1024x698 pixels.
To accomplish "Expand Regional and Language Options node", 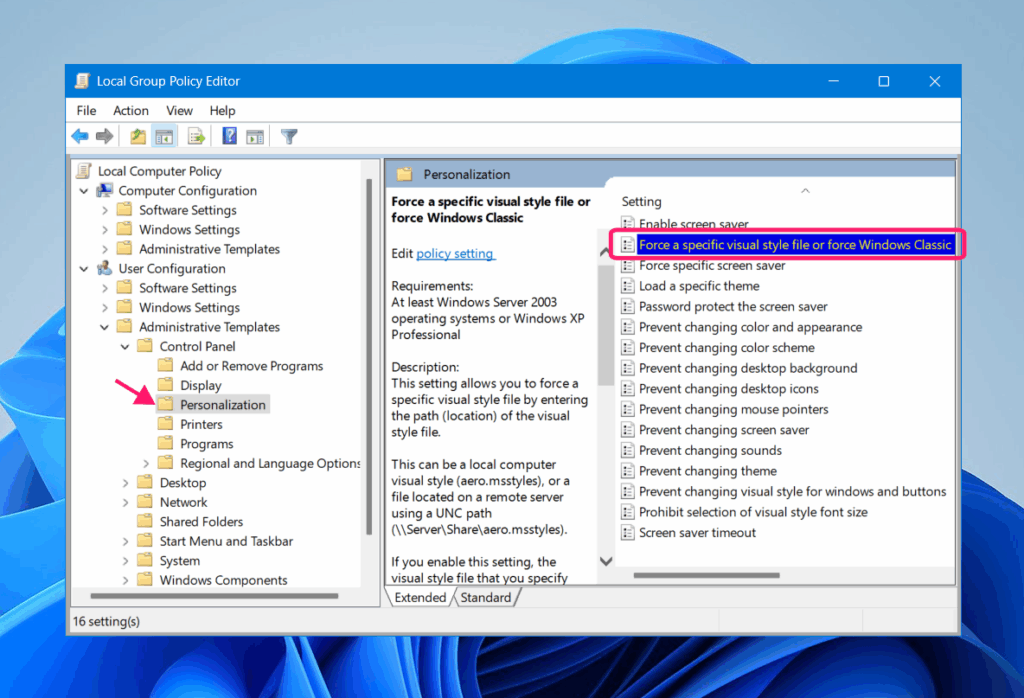I will pos(146,464).
